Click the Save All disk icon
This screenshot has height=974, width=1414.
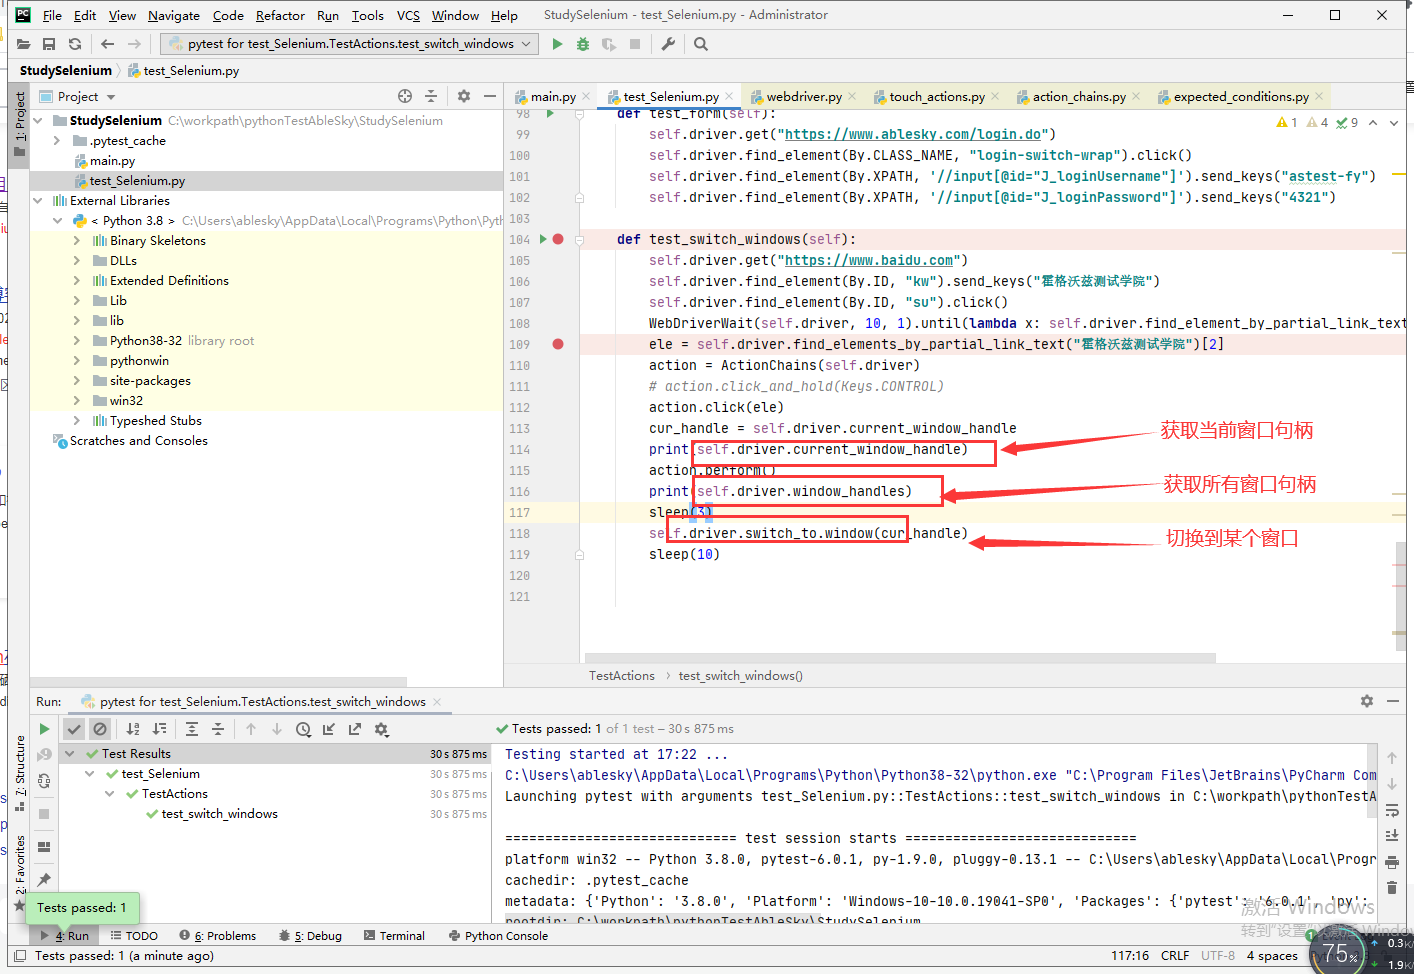49,44
